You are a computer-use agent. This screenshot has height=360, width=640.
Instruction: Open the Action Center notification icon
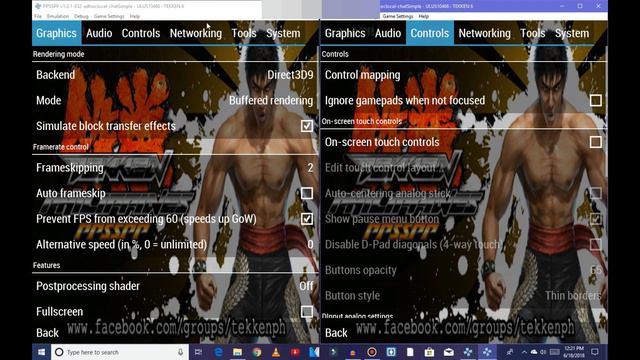(595, 352)
